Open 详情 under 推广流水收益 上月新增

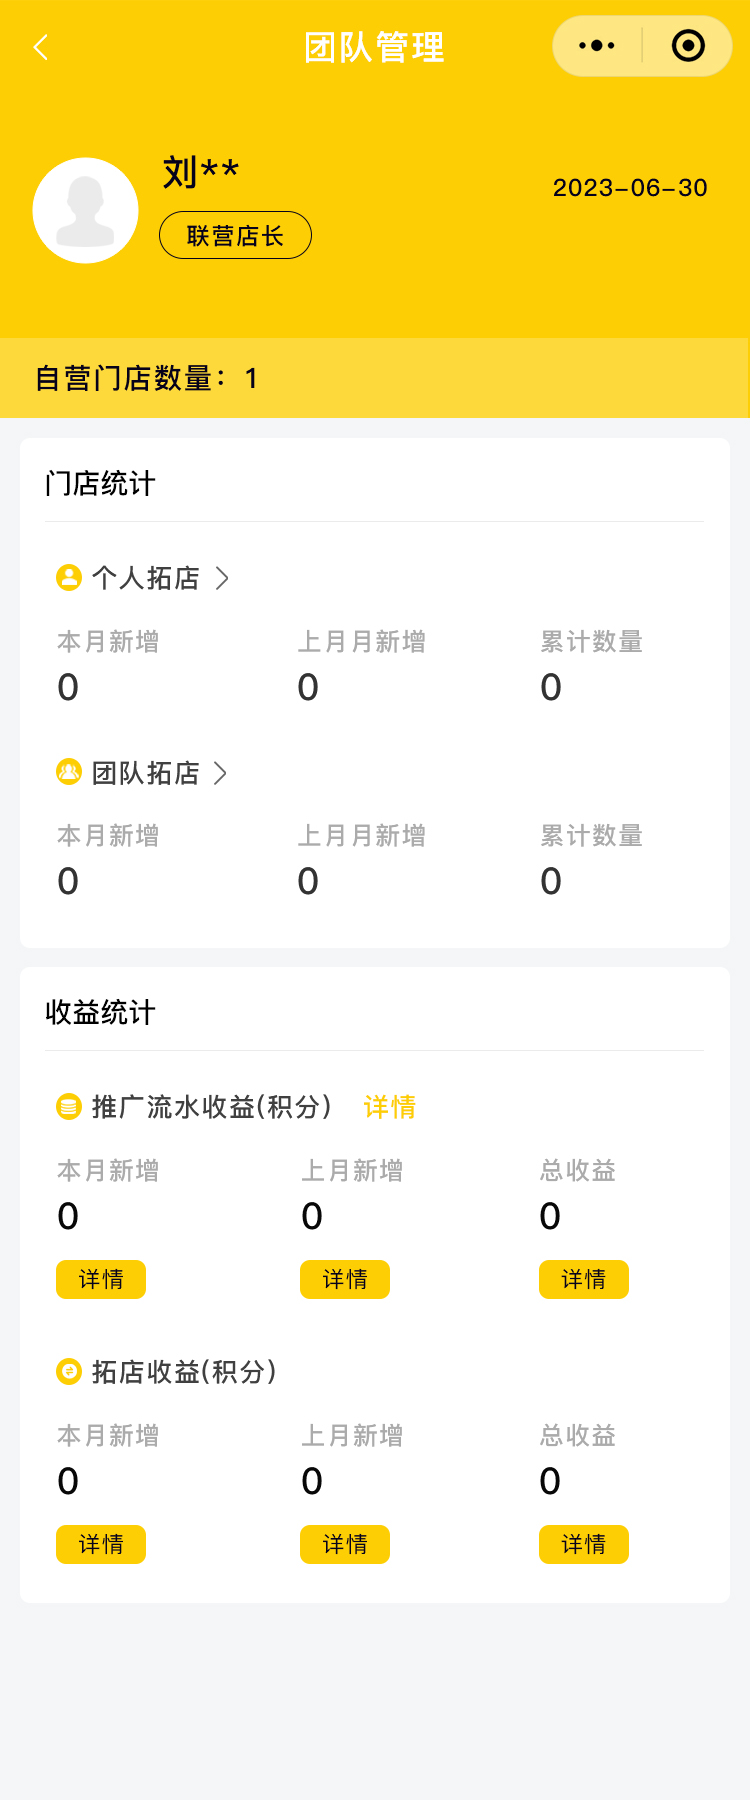point(345,1280)
